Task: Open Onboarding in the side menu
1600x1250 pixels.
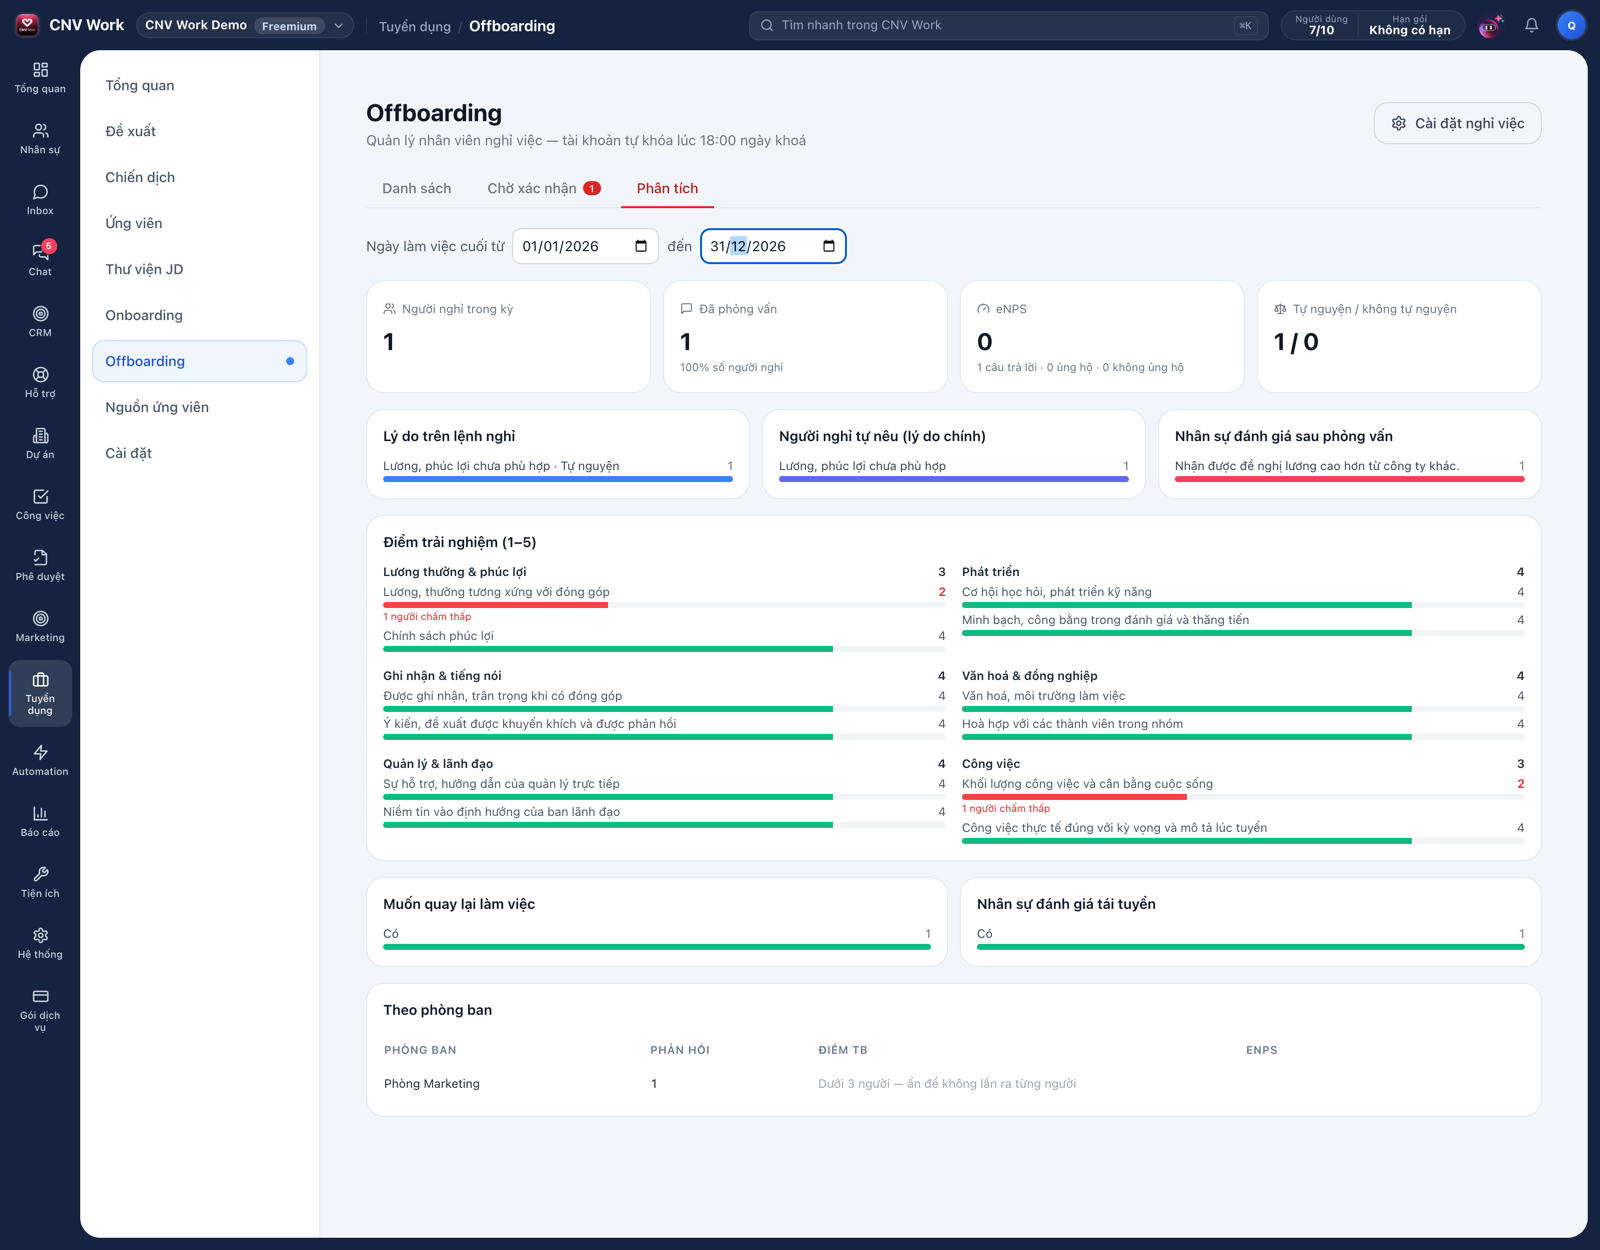Action: tap(199, 315)
